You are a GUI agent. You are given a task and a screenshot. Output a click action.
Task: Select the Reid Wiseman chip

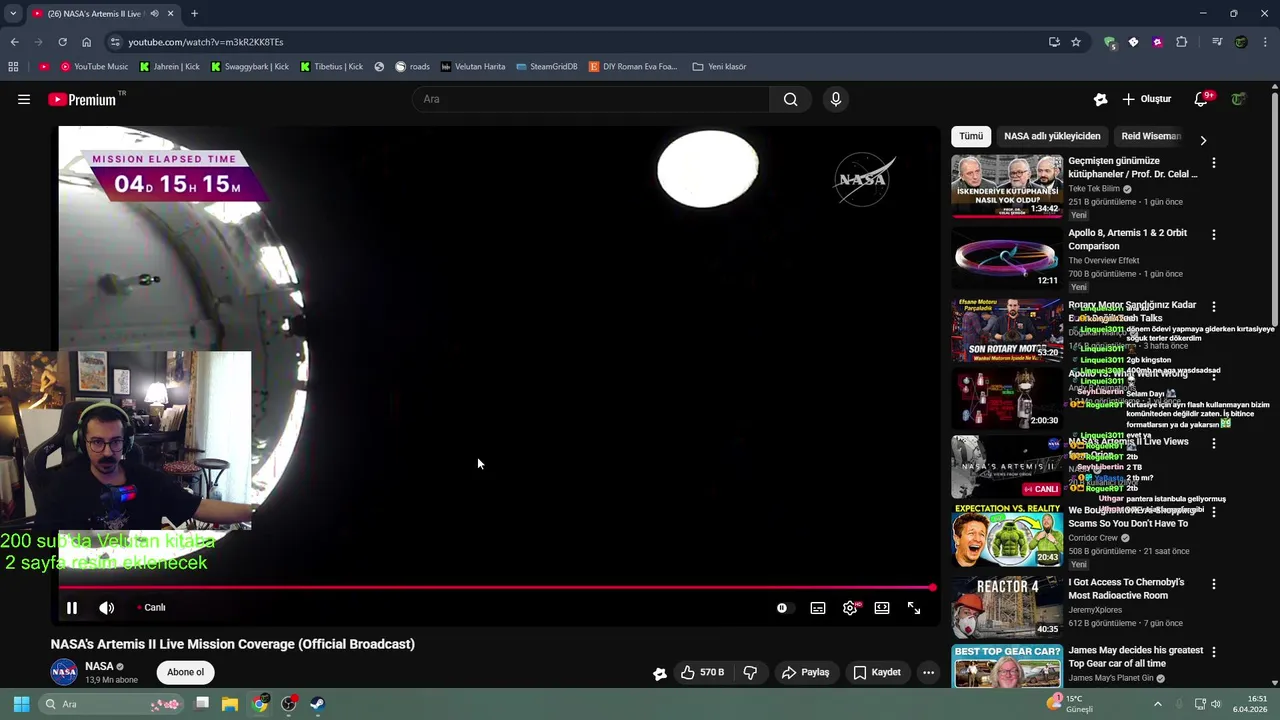click(1151, 136)
